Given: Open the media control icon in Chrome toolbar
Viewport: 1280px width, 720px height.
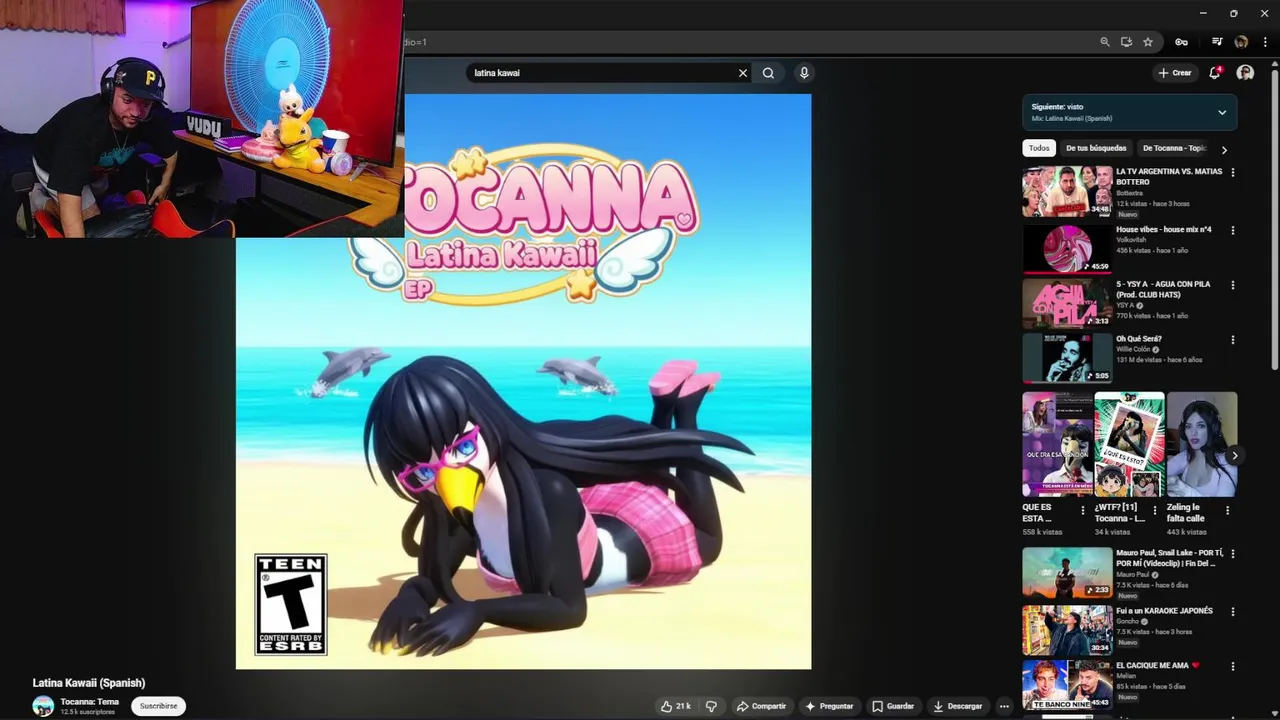Looking at the screenshot, I should 1217,42.
